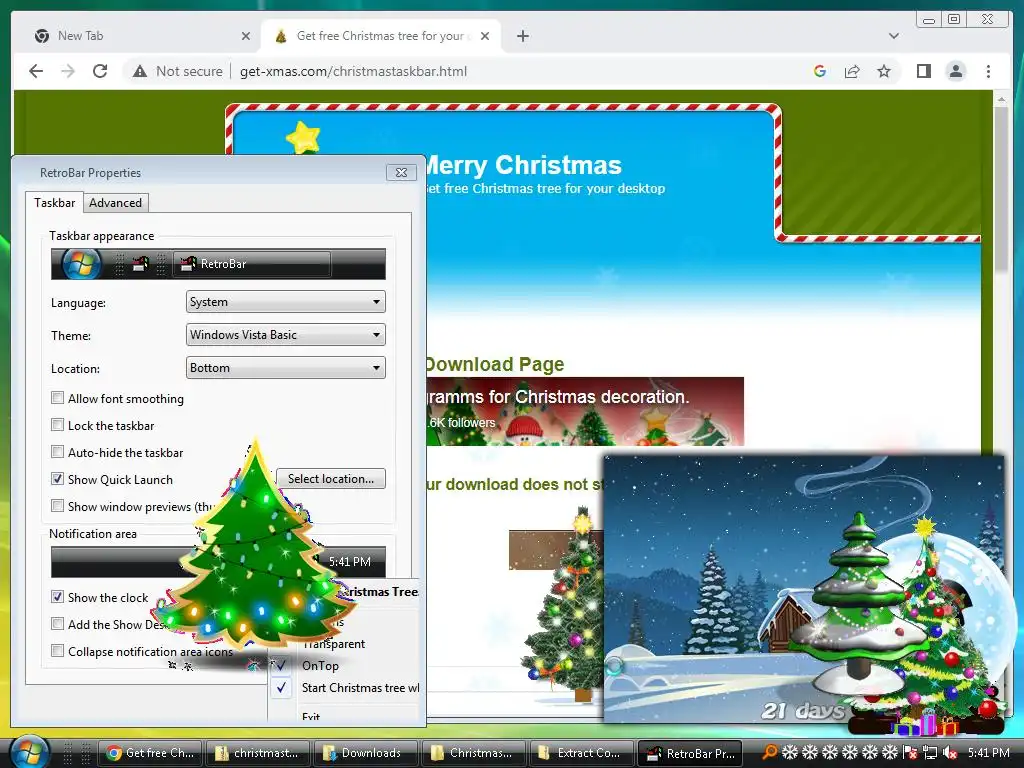Toggle Start Christmas tree with Windows option
The width and height of the screenshot is (1024, 768).
click(x=345, y=688)
